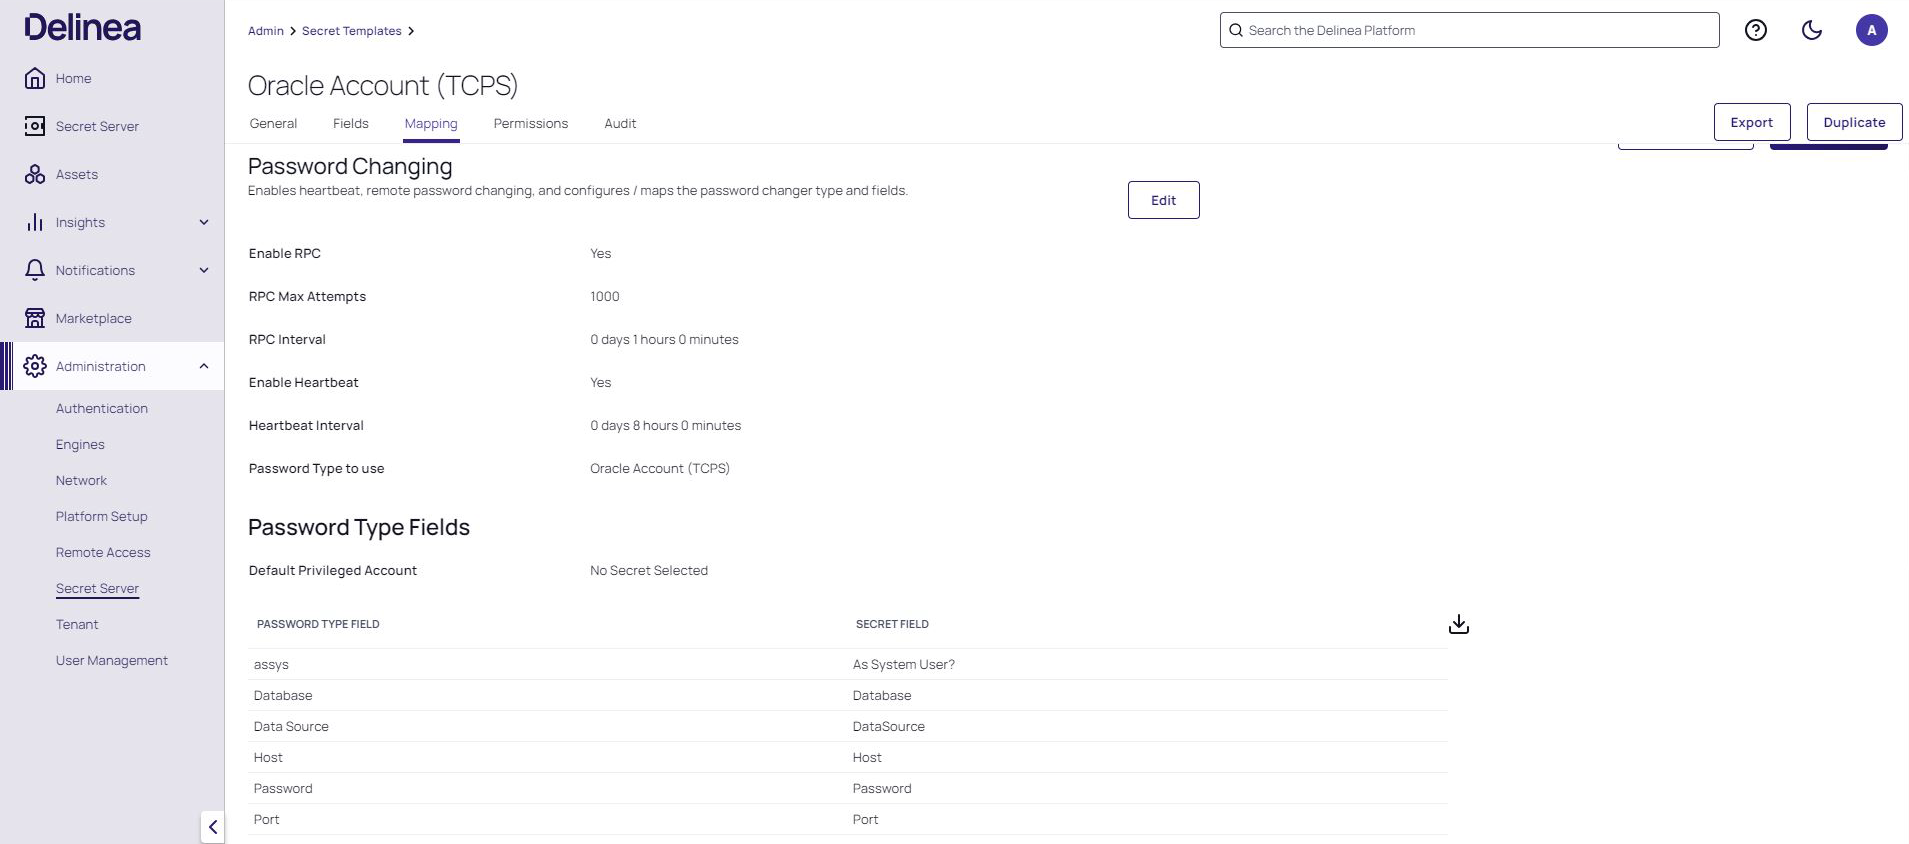Collapse the sidebar with arrow button
Viewport: 1909px width, 844px height.
[212, 827]
